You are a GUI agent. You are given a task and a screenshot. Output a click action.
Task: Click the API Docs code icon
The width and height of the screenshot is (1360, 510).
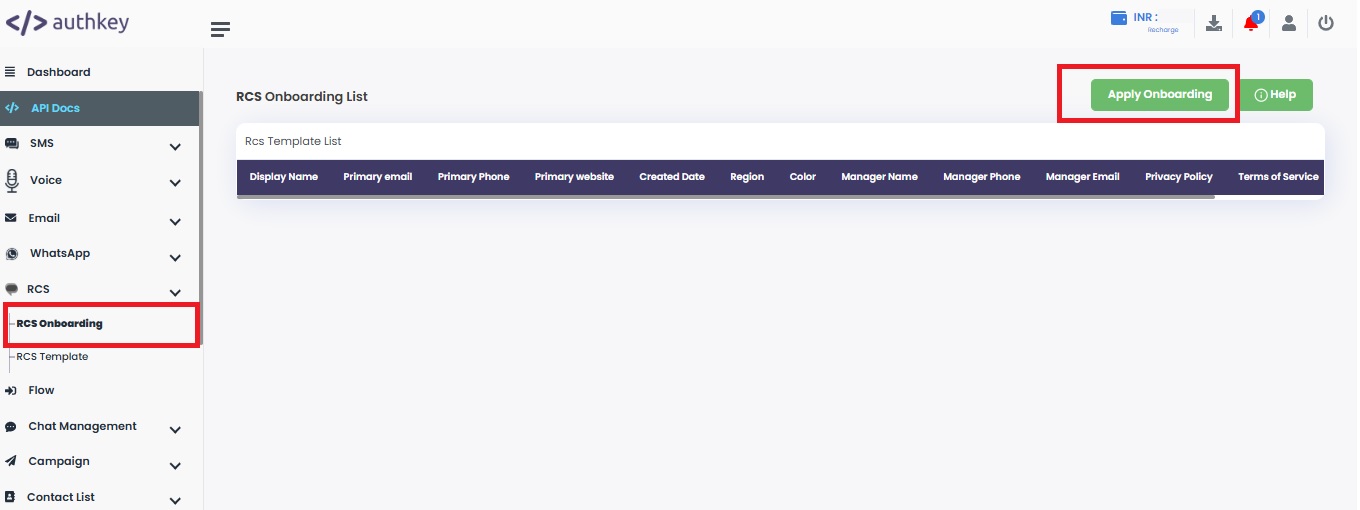point(12,108)
